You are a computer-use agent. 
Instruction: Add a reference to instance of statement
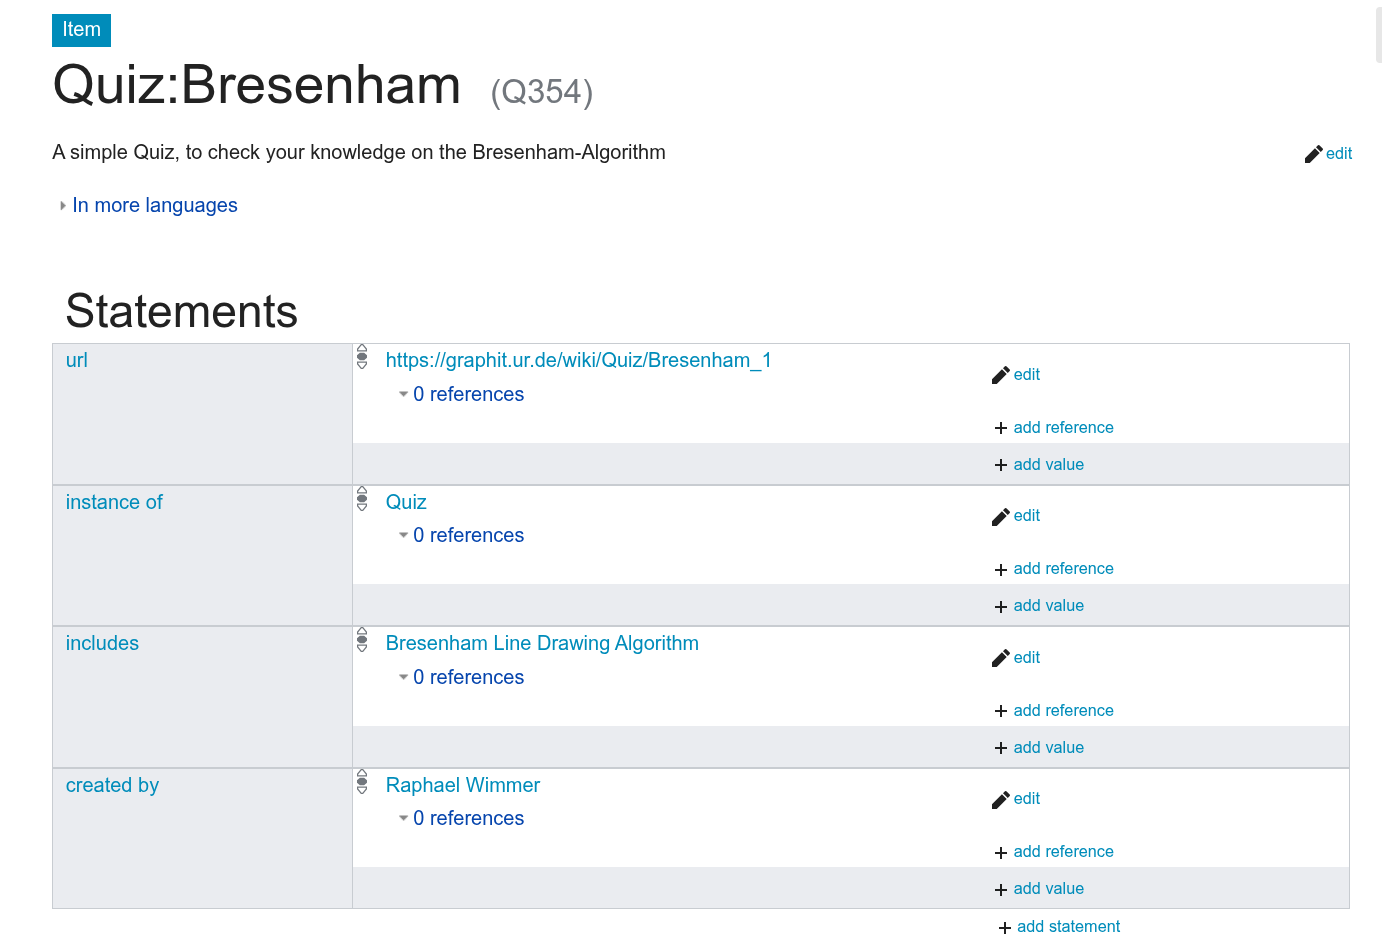pos(1063,568)
